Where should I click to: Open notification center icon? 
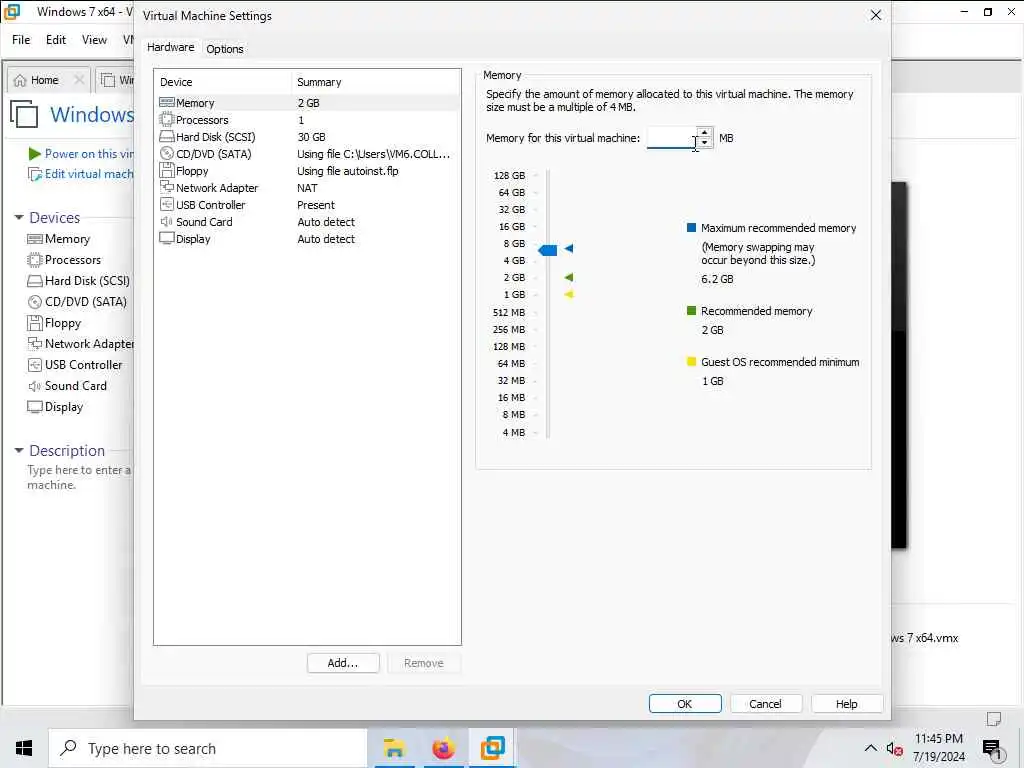tap(991, 748)
